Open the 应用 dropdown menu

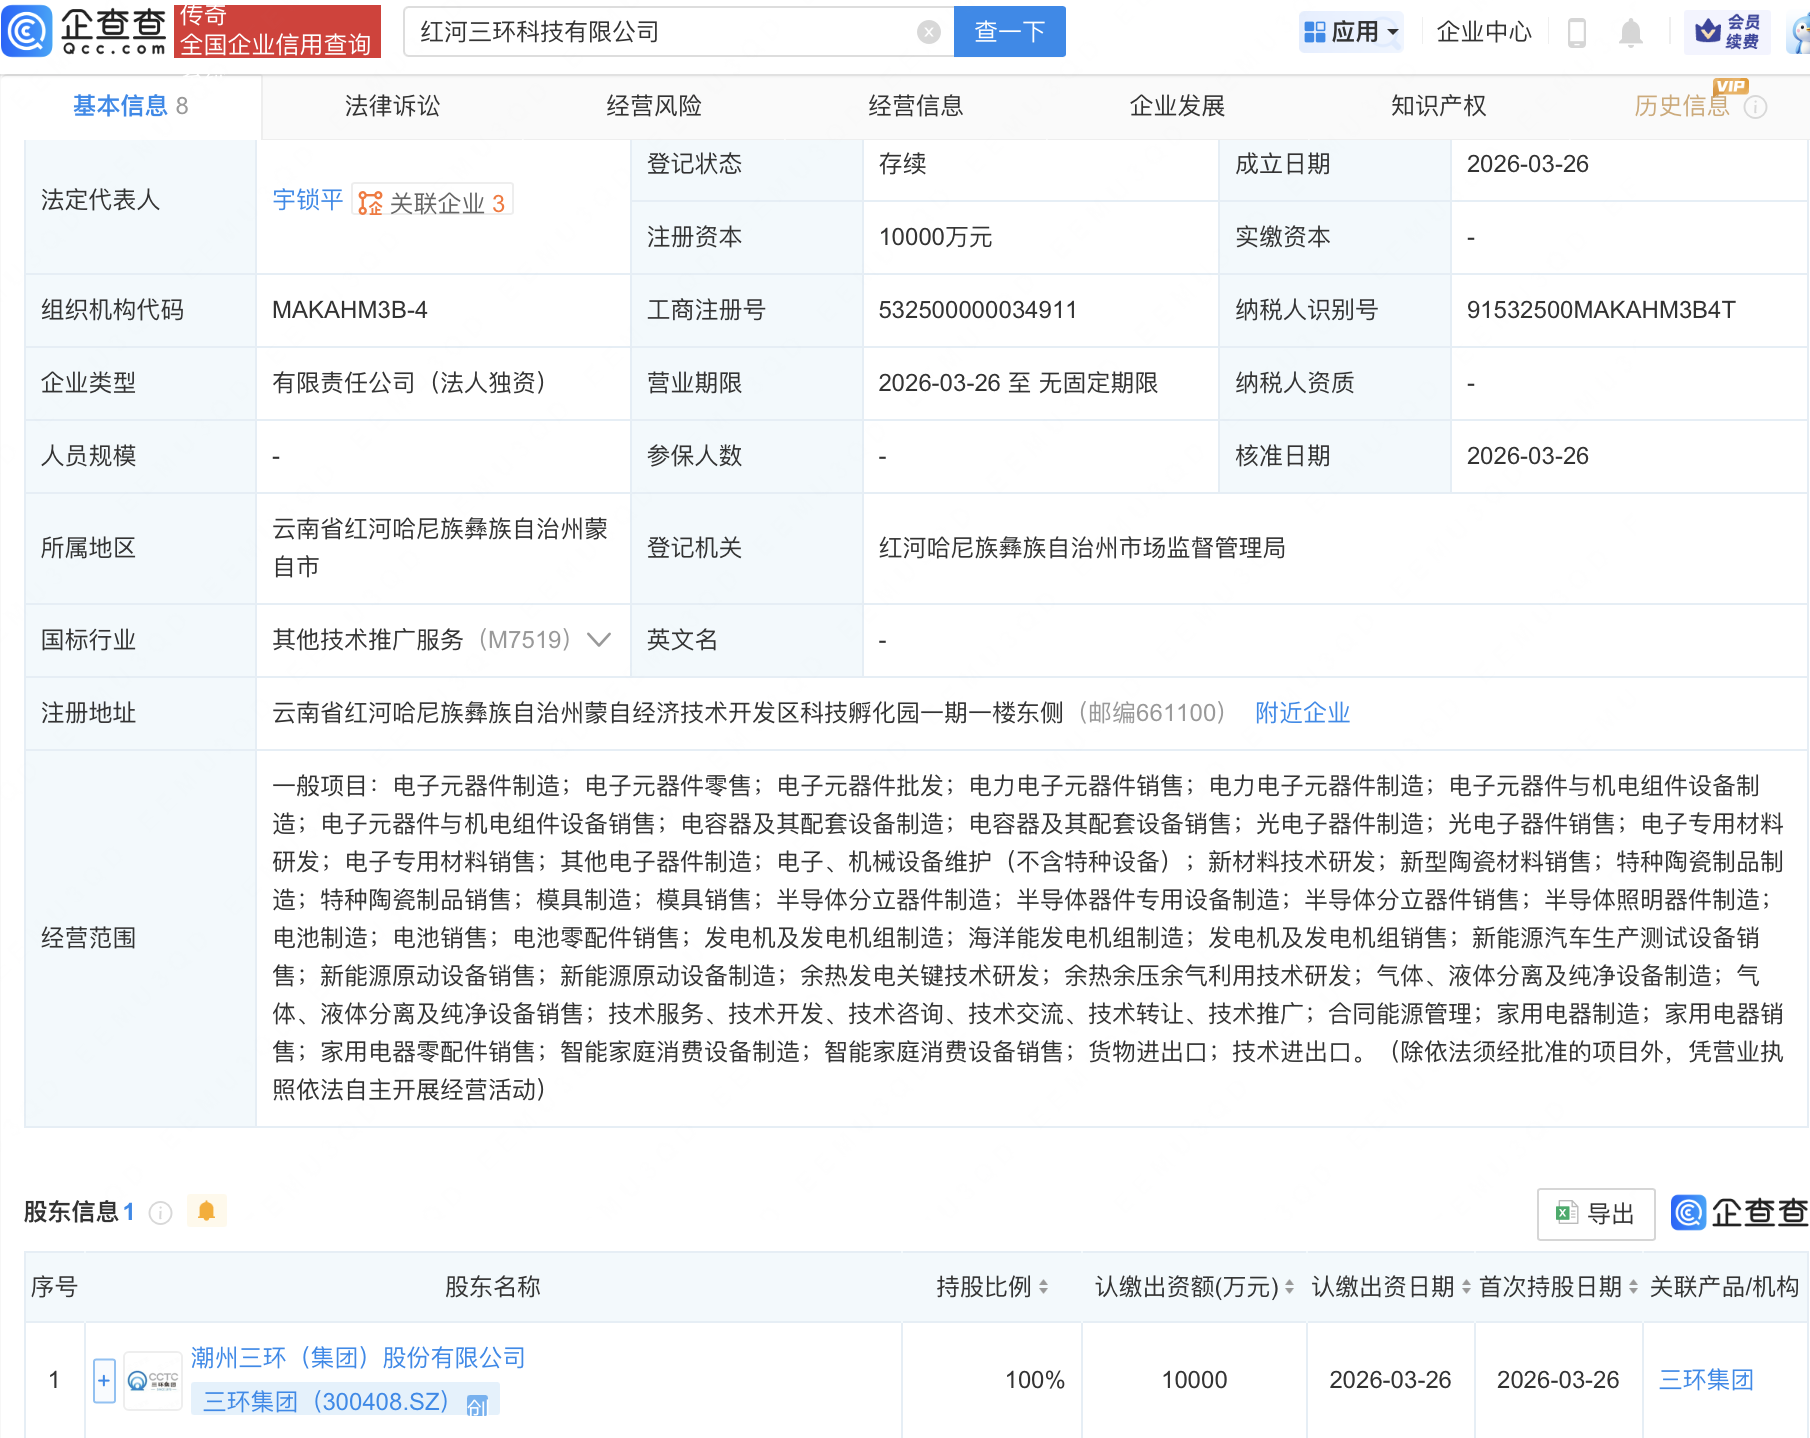point(1352,31)
